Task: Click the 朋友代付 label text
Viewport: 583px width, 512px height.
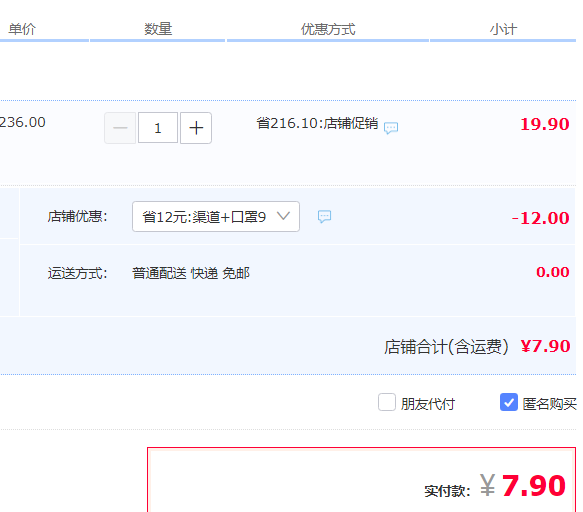Action: (428, 403)
